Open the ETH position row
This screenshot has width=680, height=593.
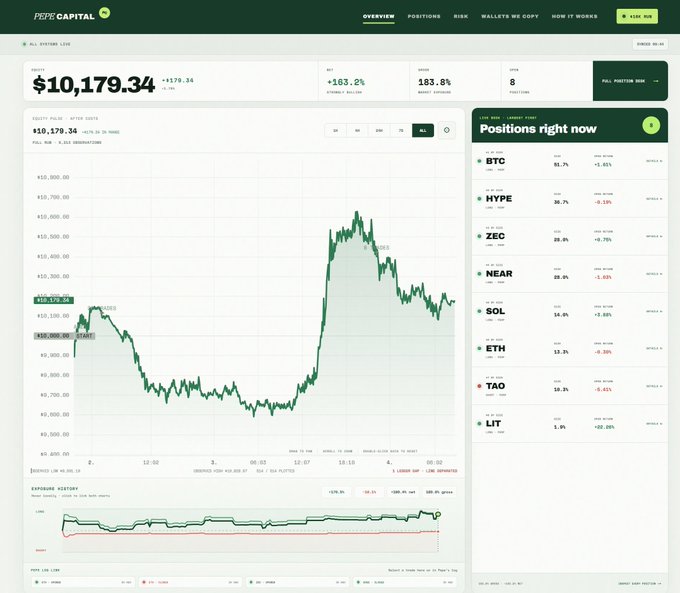569,348
